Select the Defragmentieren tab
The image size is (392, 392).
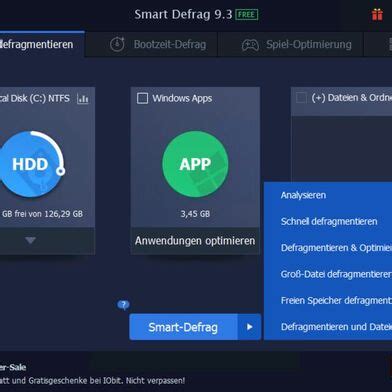(x=42, y=44)
